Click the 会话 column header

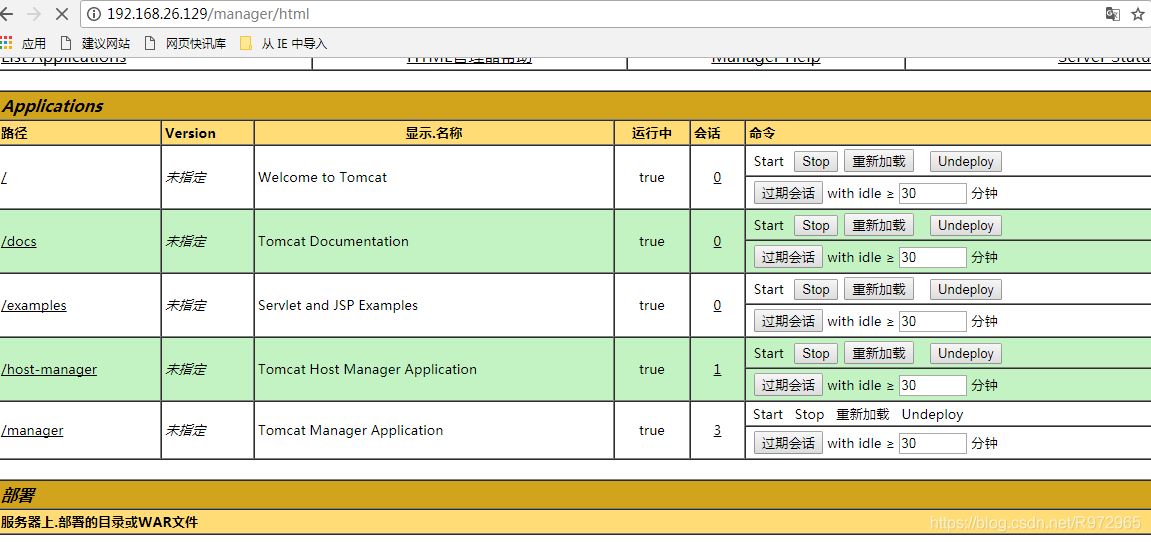717,133
